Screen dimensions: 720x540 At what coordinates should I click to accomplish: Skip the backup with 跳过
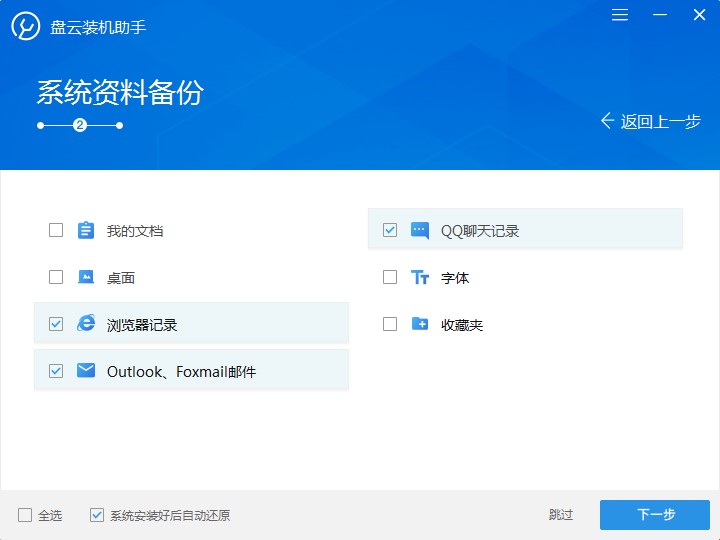coord(561,515)
